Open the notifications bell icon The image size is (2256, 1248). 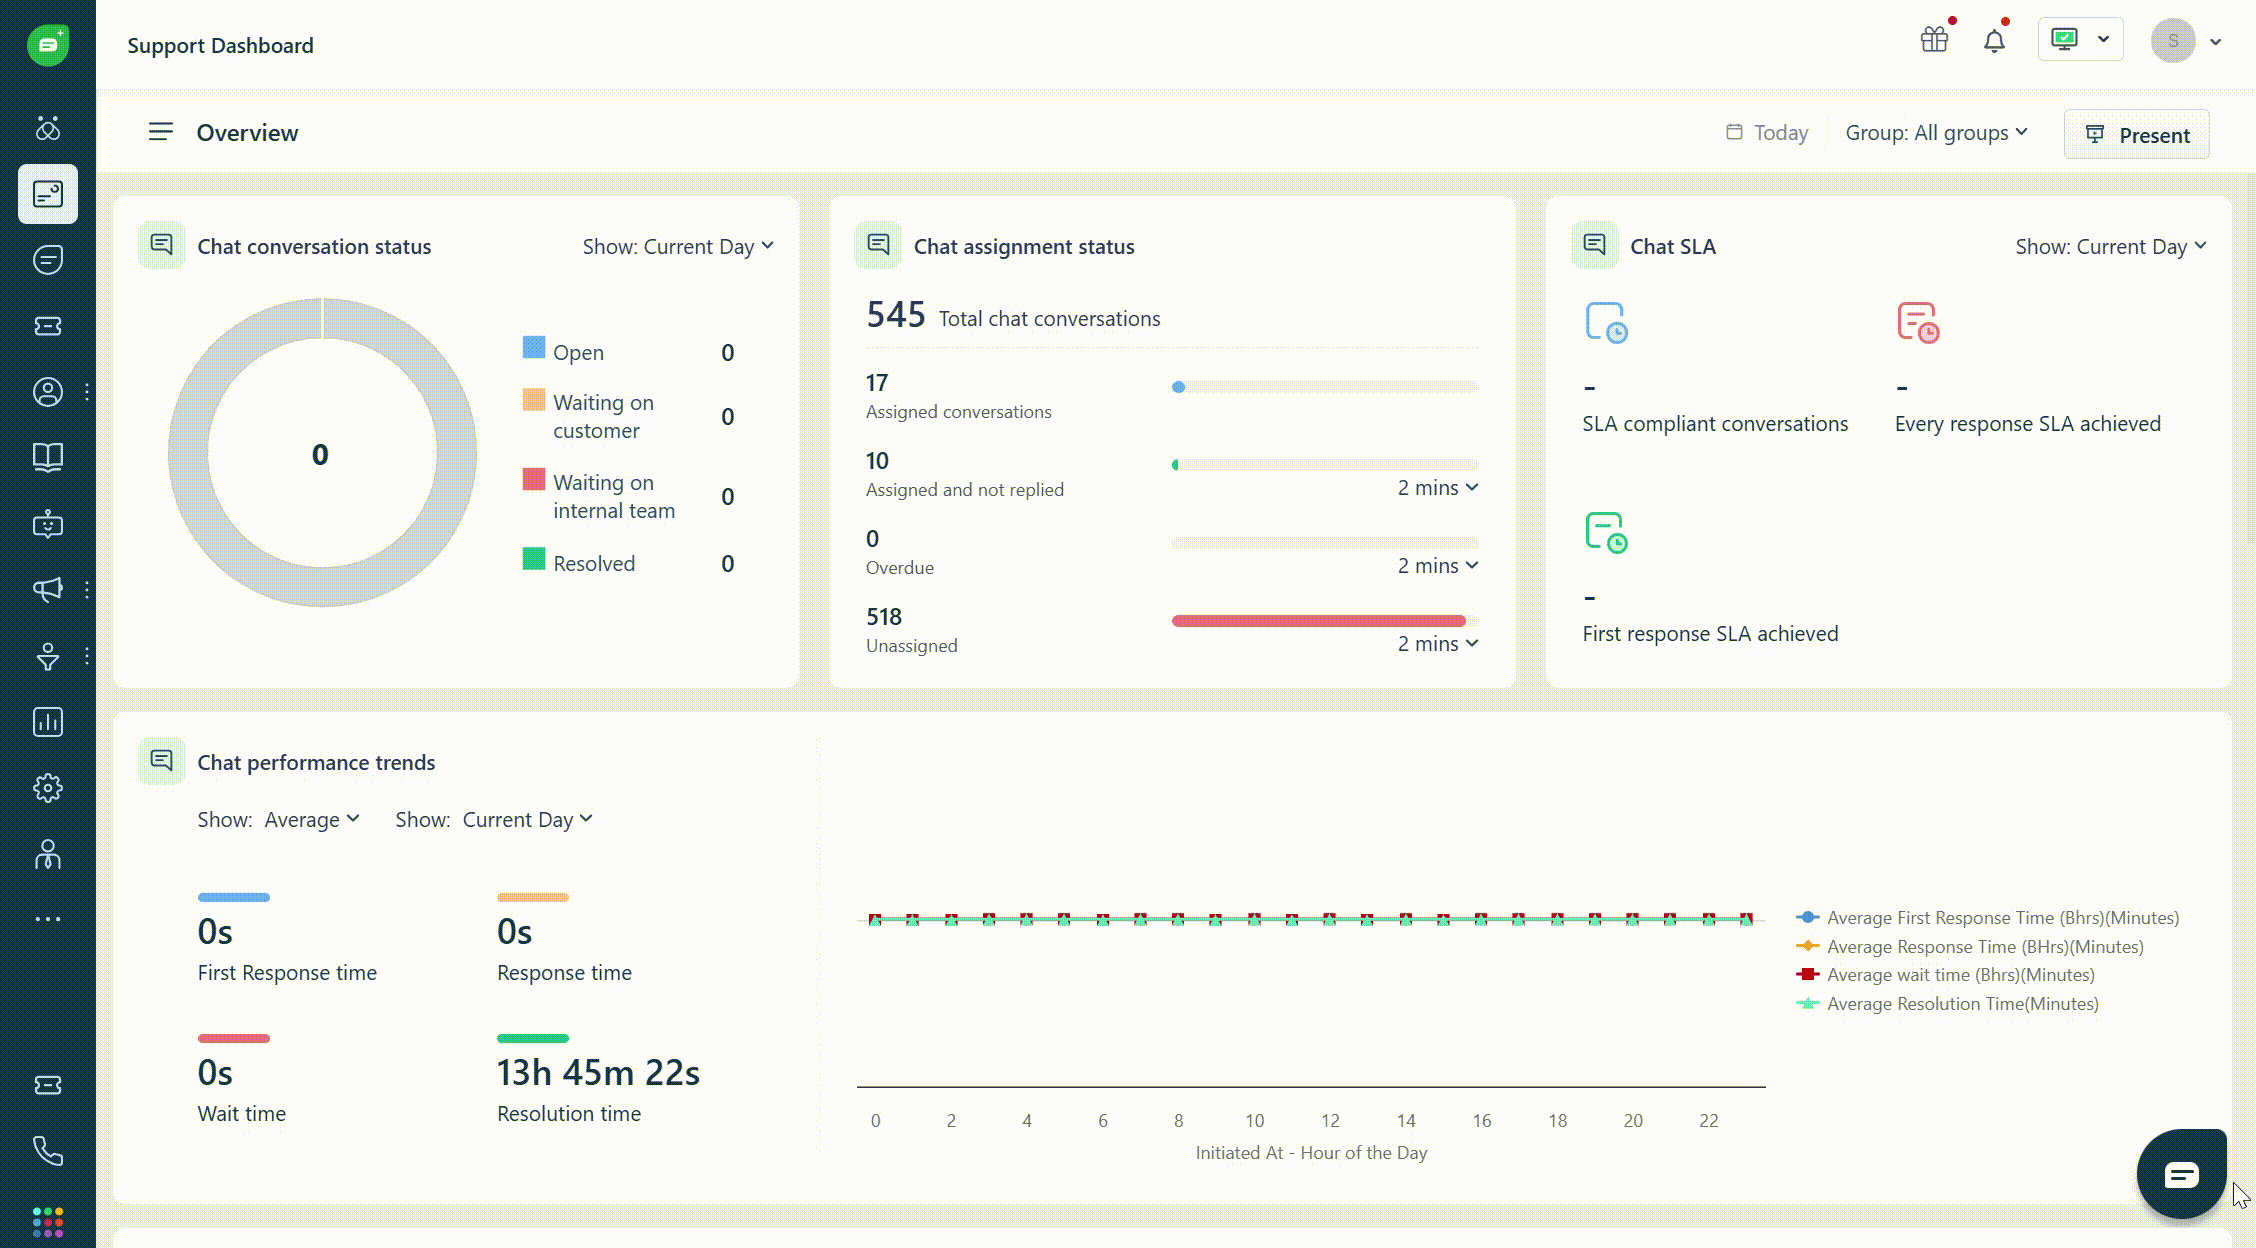1994,41
